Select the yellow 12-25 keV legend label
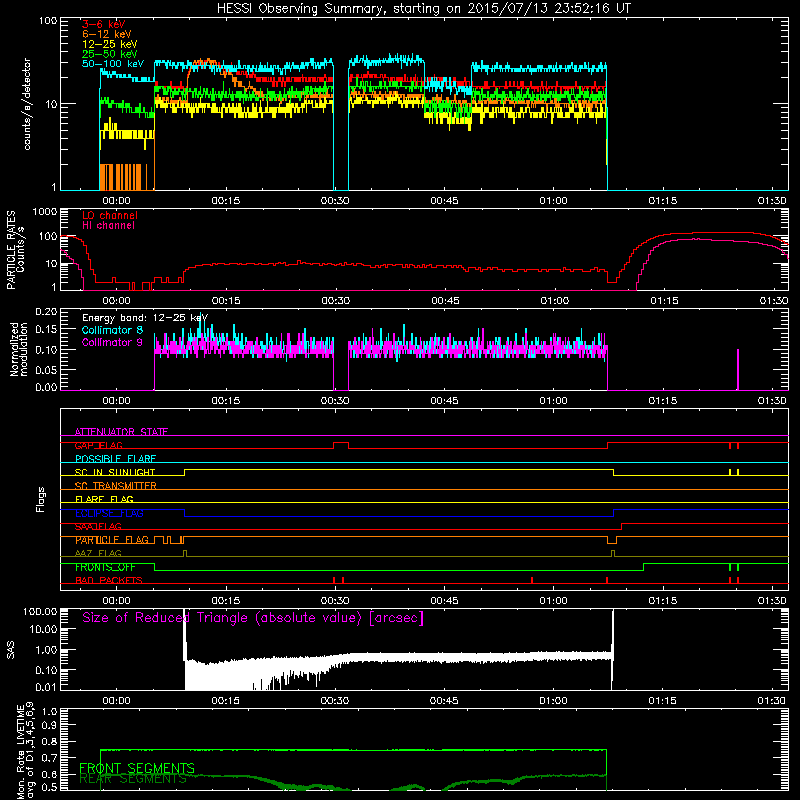The width and height of the screenshot is (800, 800). [x=110, y=44]
